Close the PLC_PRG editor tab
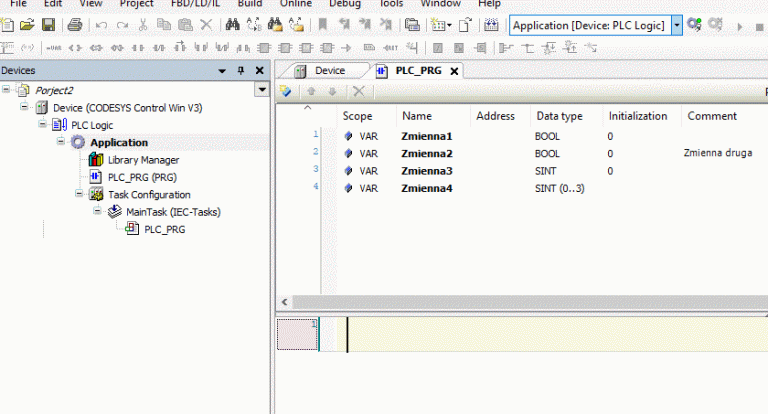This screenshot has height=414, width=768. coord(453,71)
